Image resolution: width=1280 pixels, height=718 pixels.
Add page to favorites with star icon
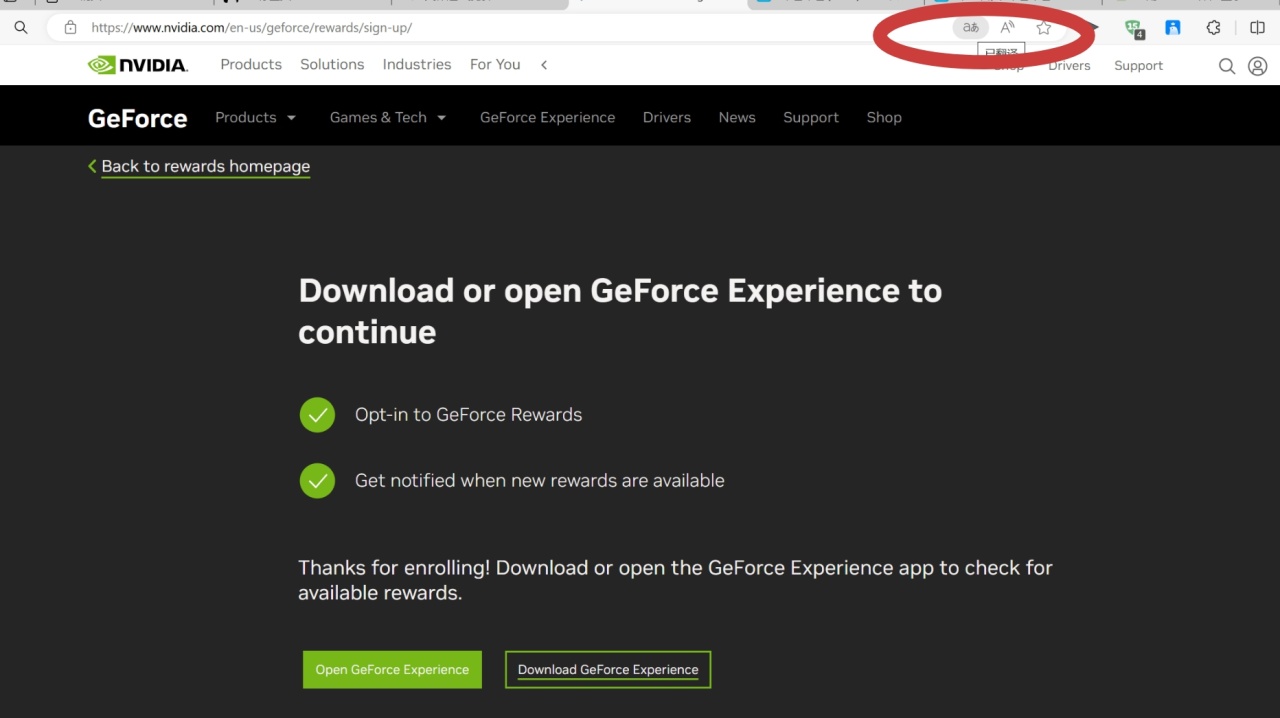pyautogui.click(x=1044, y=28)
